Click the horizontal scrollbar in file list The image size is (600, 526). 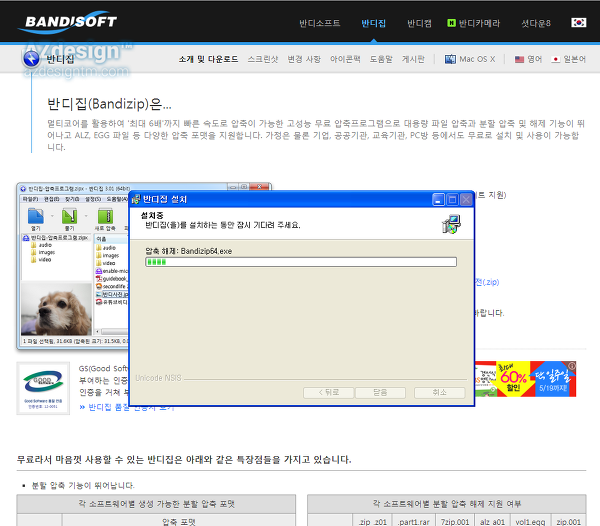(x=111, y=331)
